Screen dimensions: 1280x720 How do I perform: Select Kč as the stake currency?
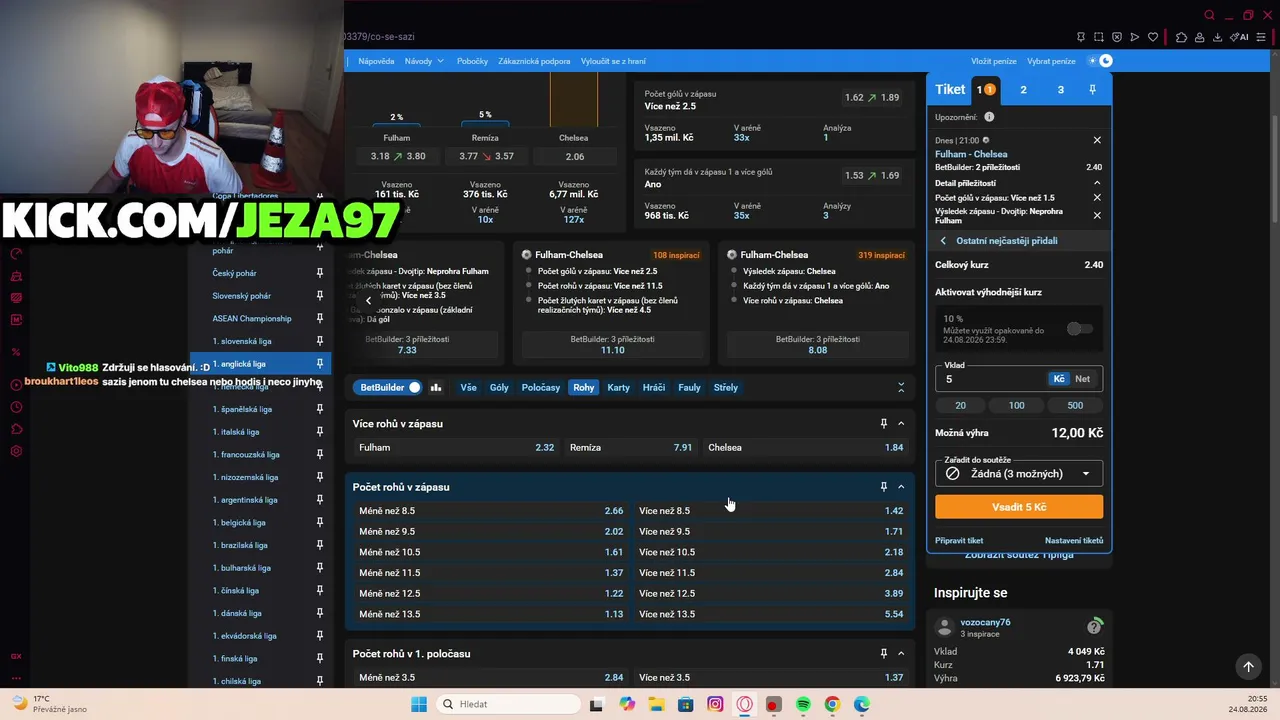coord(1059,379)
